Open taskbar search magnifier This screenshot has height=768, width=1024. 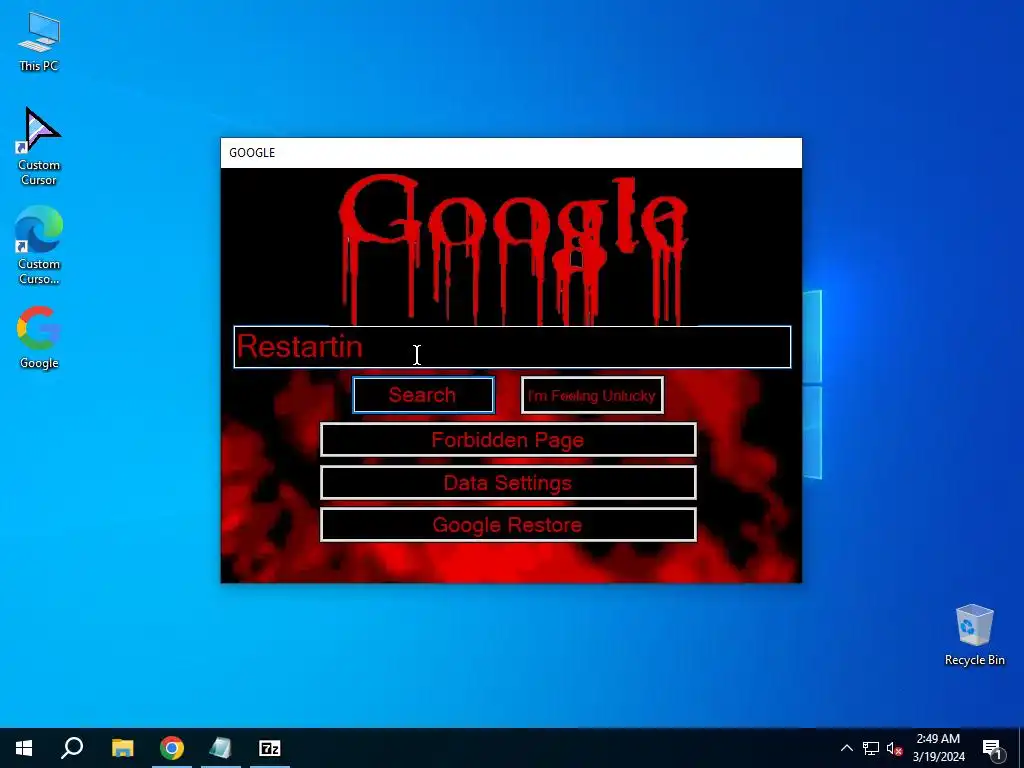pos(72,748)
